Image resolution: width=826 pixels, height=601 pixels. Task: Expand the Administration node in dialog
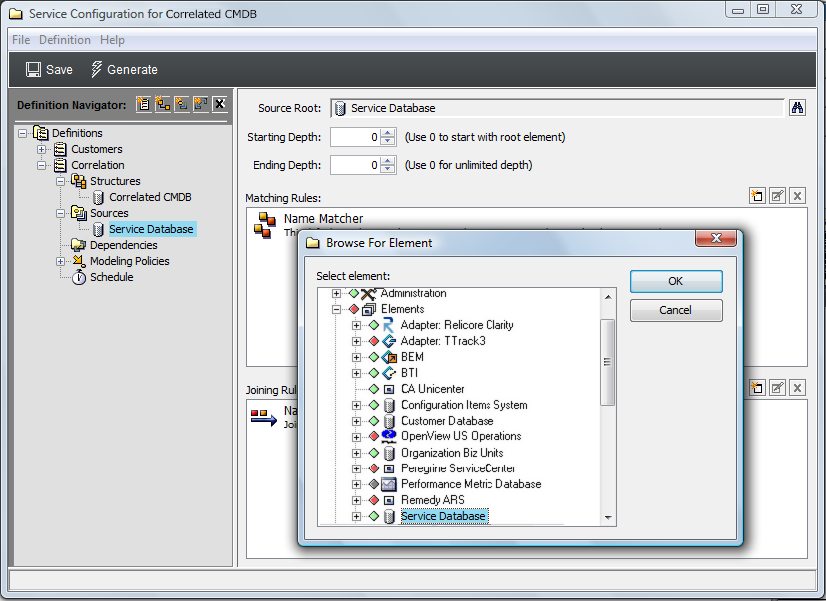click(x=336, y=293)
